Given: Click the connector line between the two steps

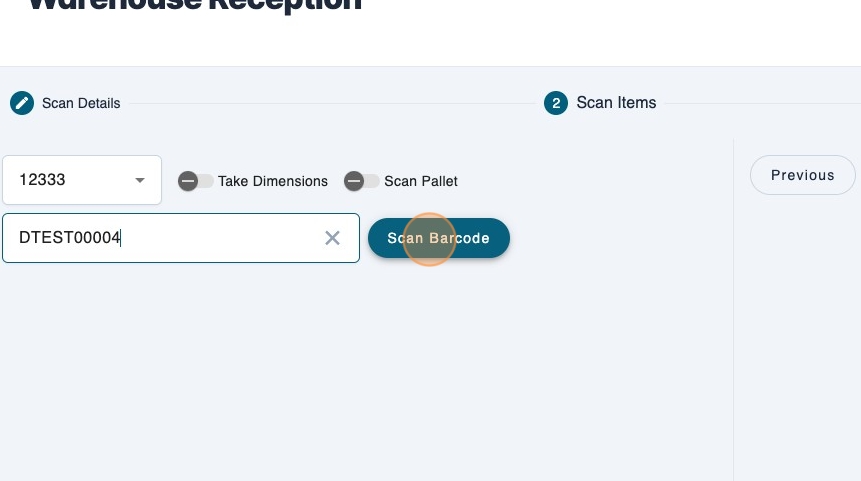Looking at the screenshot, I should [x=330, y=103].
